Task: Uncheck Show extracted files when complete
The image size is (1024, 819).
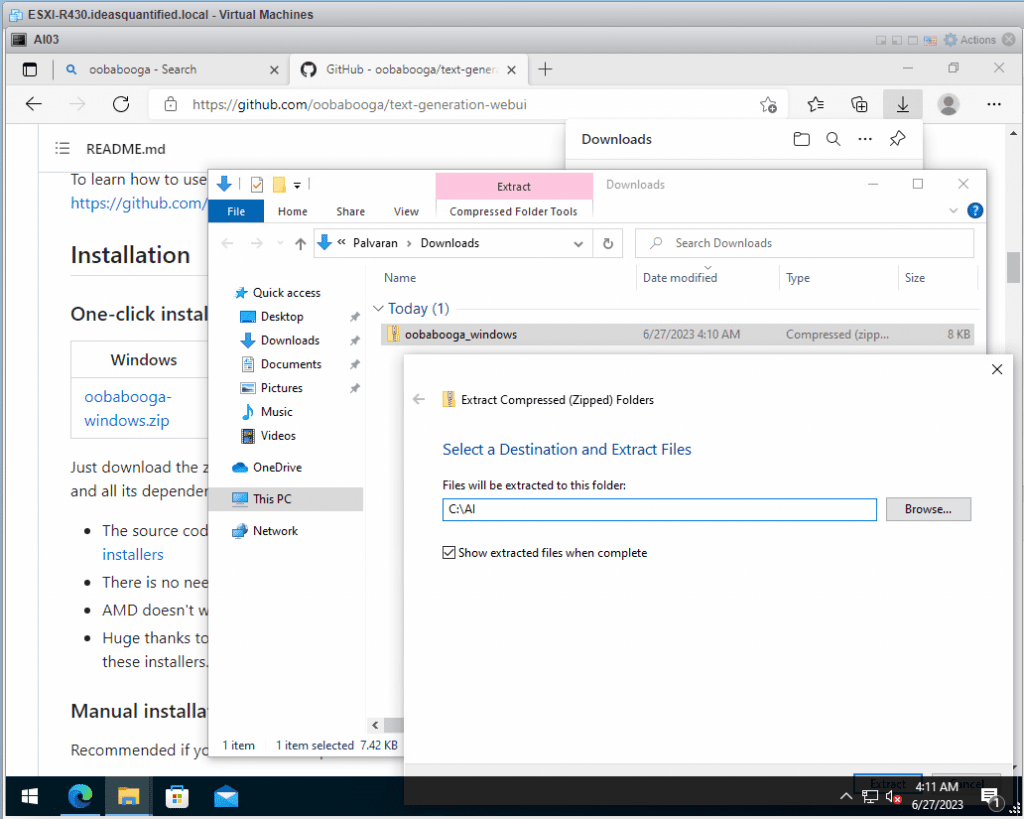Action: 449,553
